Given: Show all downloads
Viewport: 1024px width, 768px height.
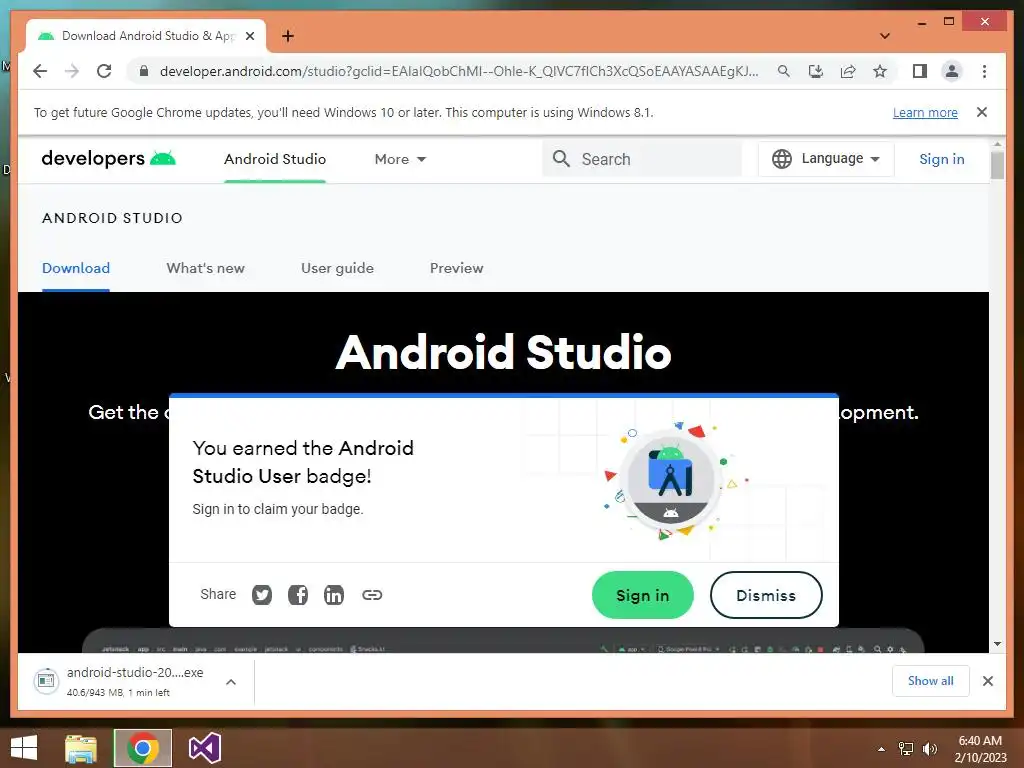Looking at the screenshot, I should [930, 681].
